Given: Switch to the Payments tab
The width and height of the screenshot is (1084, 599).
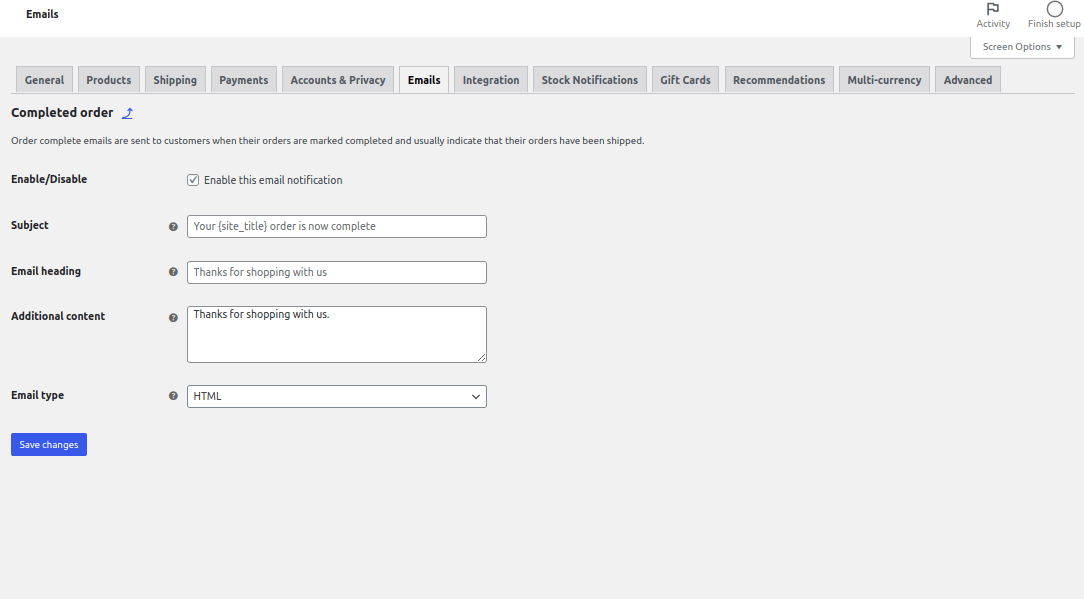Looking at the screenshot, I should pyautogui.click(x=243, y=79).
